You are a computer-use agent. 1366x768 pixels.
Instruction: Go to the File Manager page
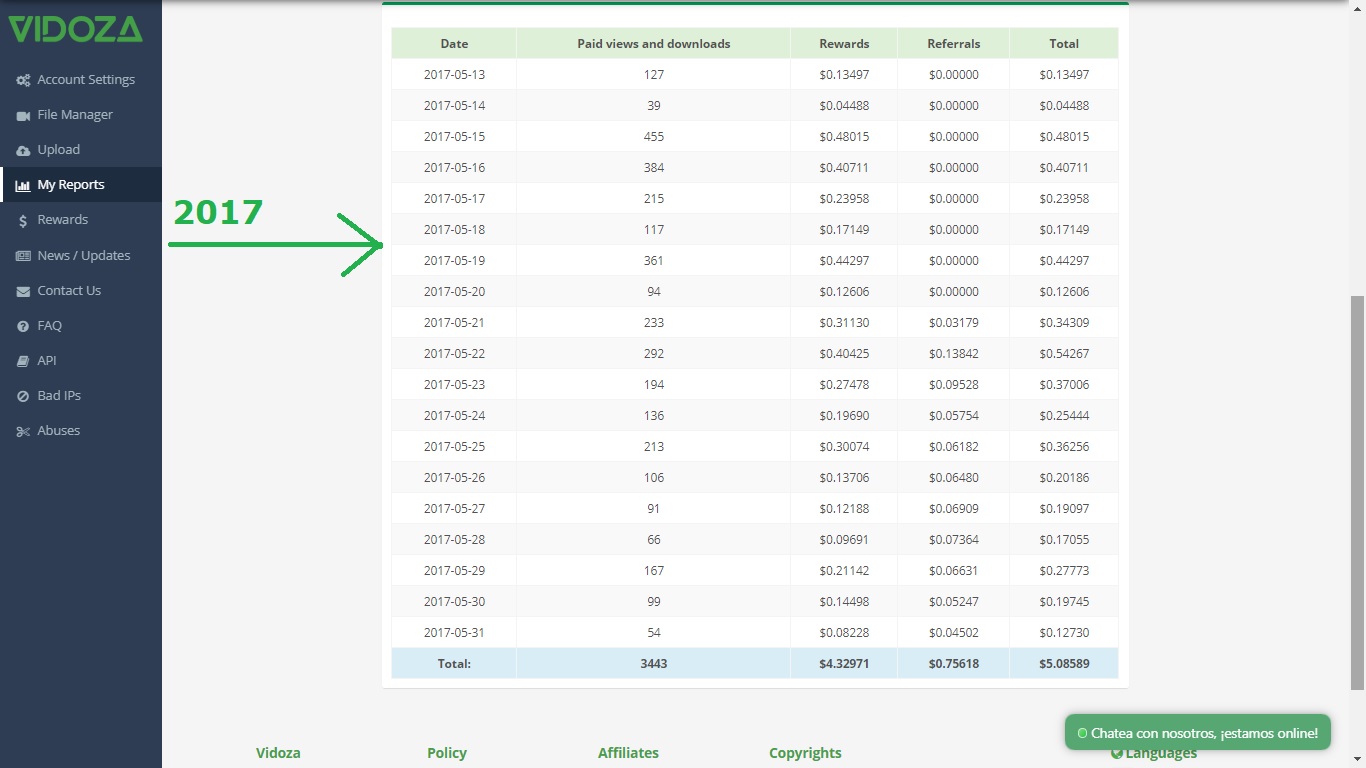[x=75, y=115]
